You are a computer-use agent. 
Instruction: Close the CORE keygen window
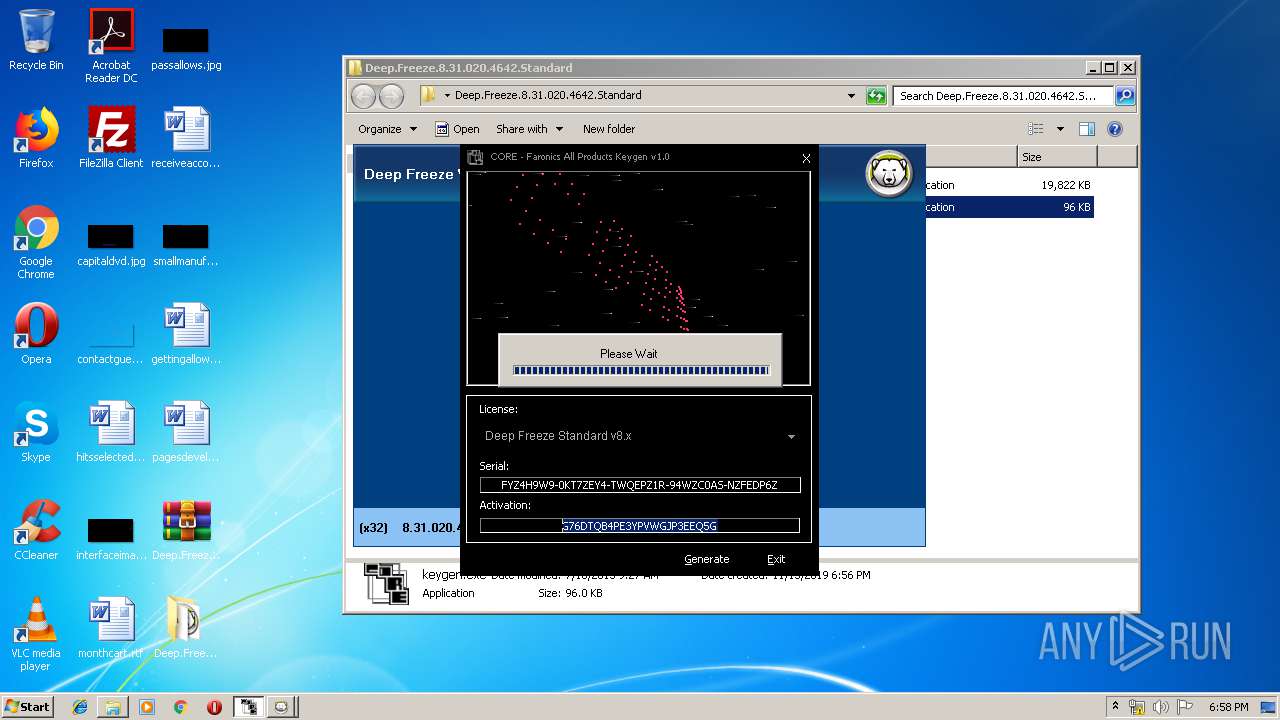click(x=806, y=158)
